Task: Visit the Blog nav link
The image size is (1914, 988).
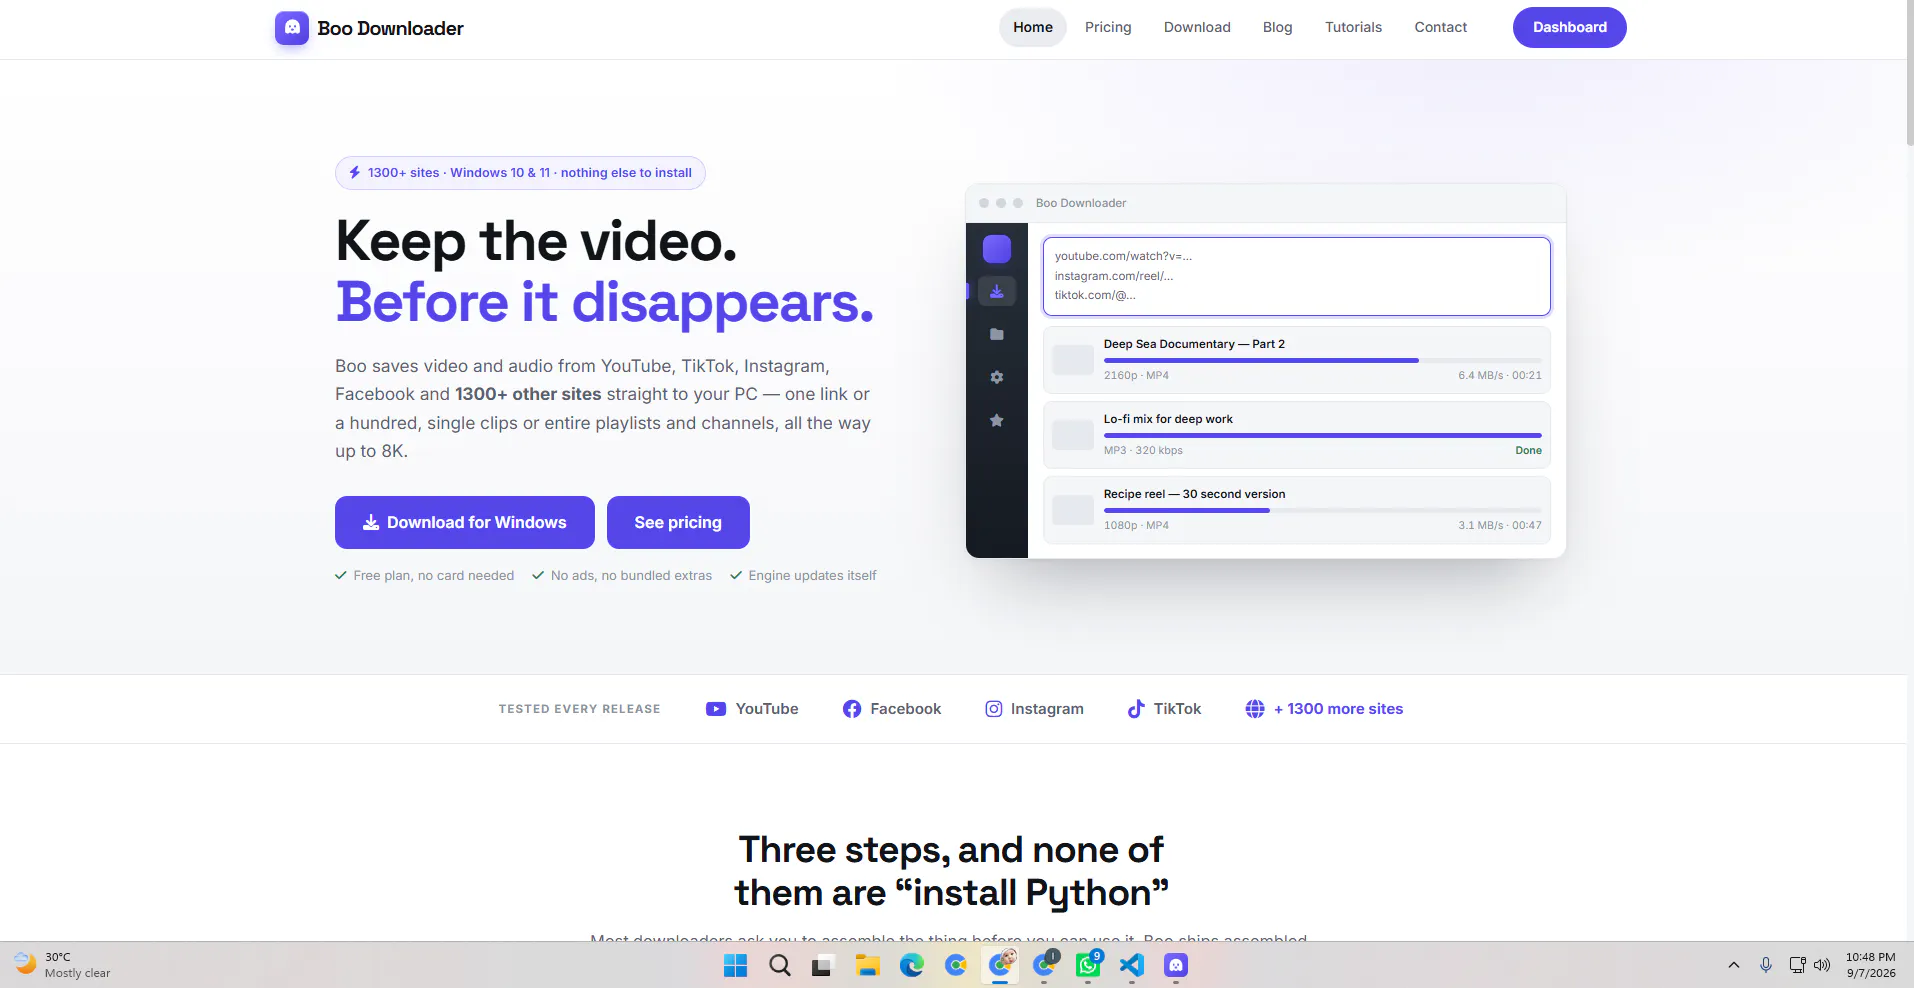Action: 1278,27
